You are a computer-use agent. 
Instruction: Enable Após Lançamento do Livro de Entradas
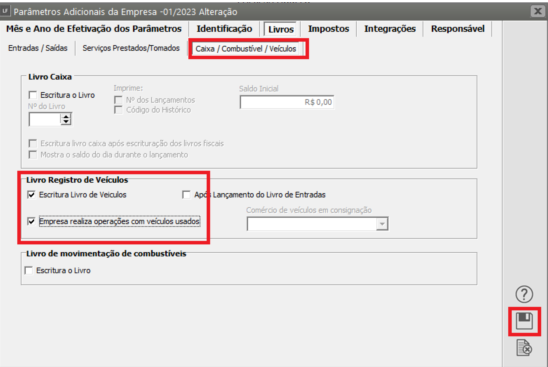pyautogui.click(x=186, y=195)
